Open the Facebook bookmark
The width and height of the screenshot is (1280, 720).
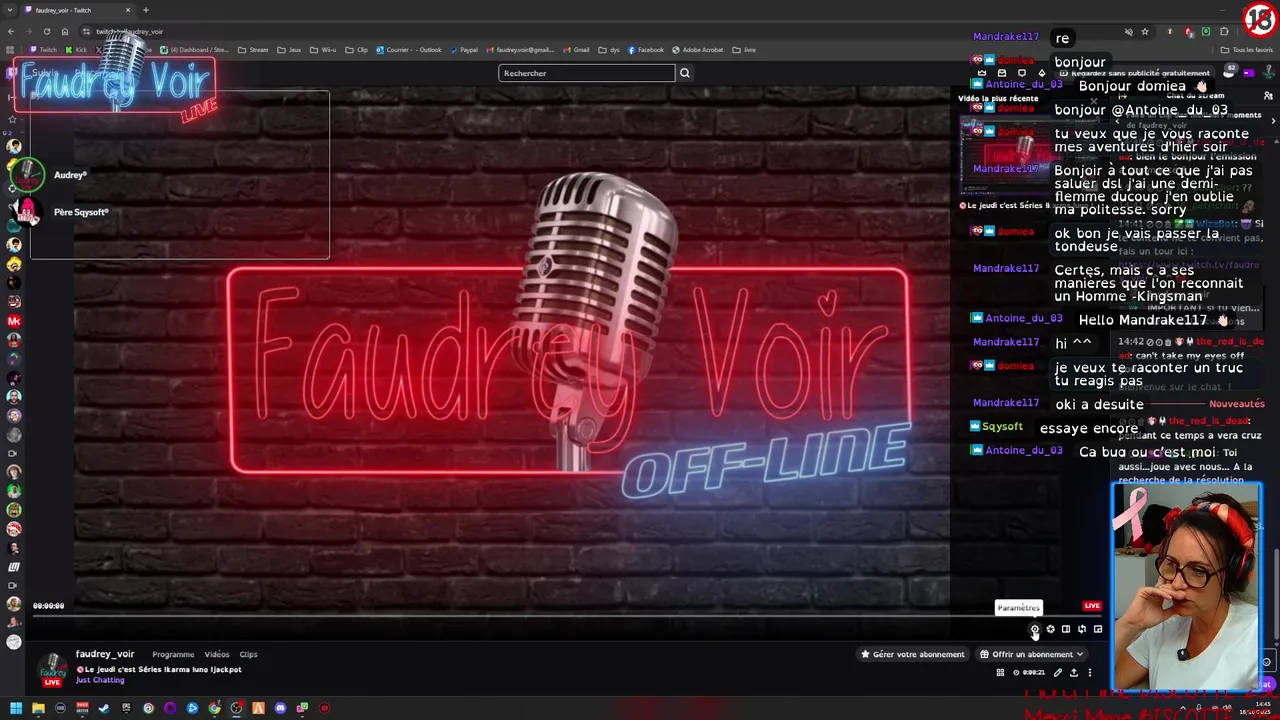(x=646, y=50)
